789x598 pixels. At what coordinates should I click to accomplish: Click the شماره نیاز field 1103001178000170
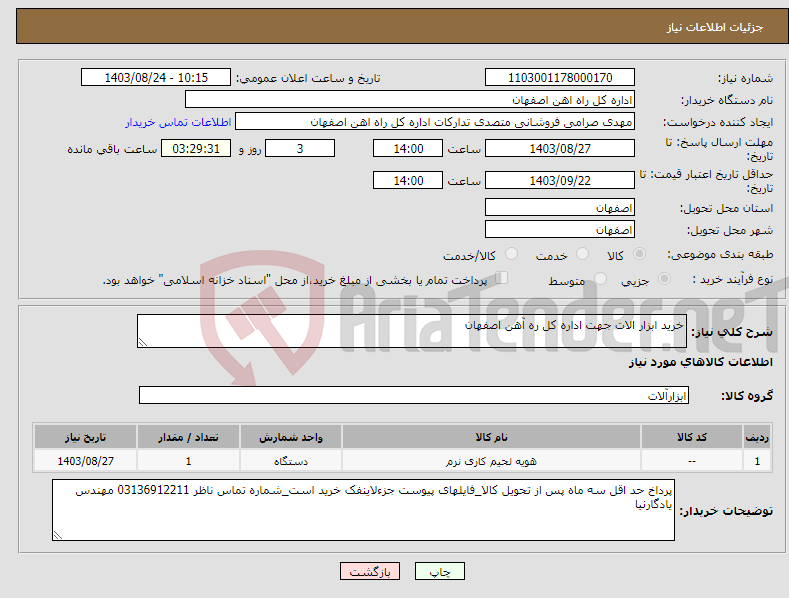point(560,78)
